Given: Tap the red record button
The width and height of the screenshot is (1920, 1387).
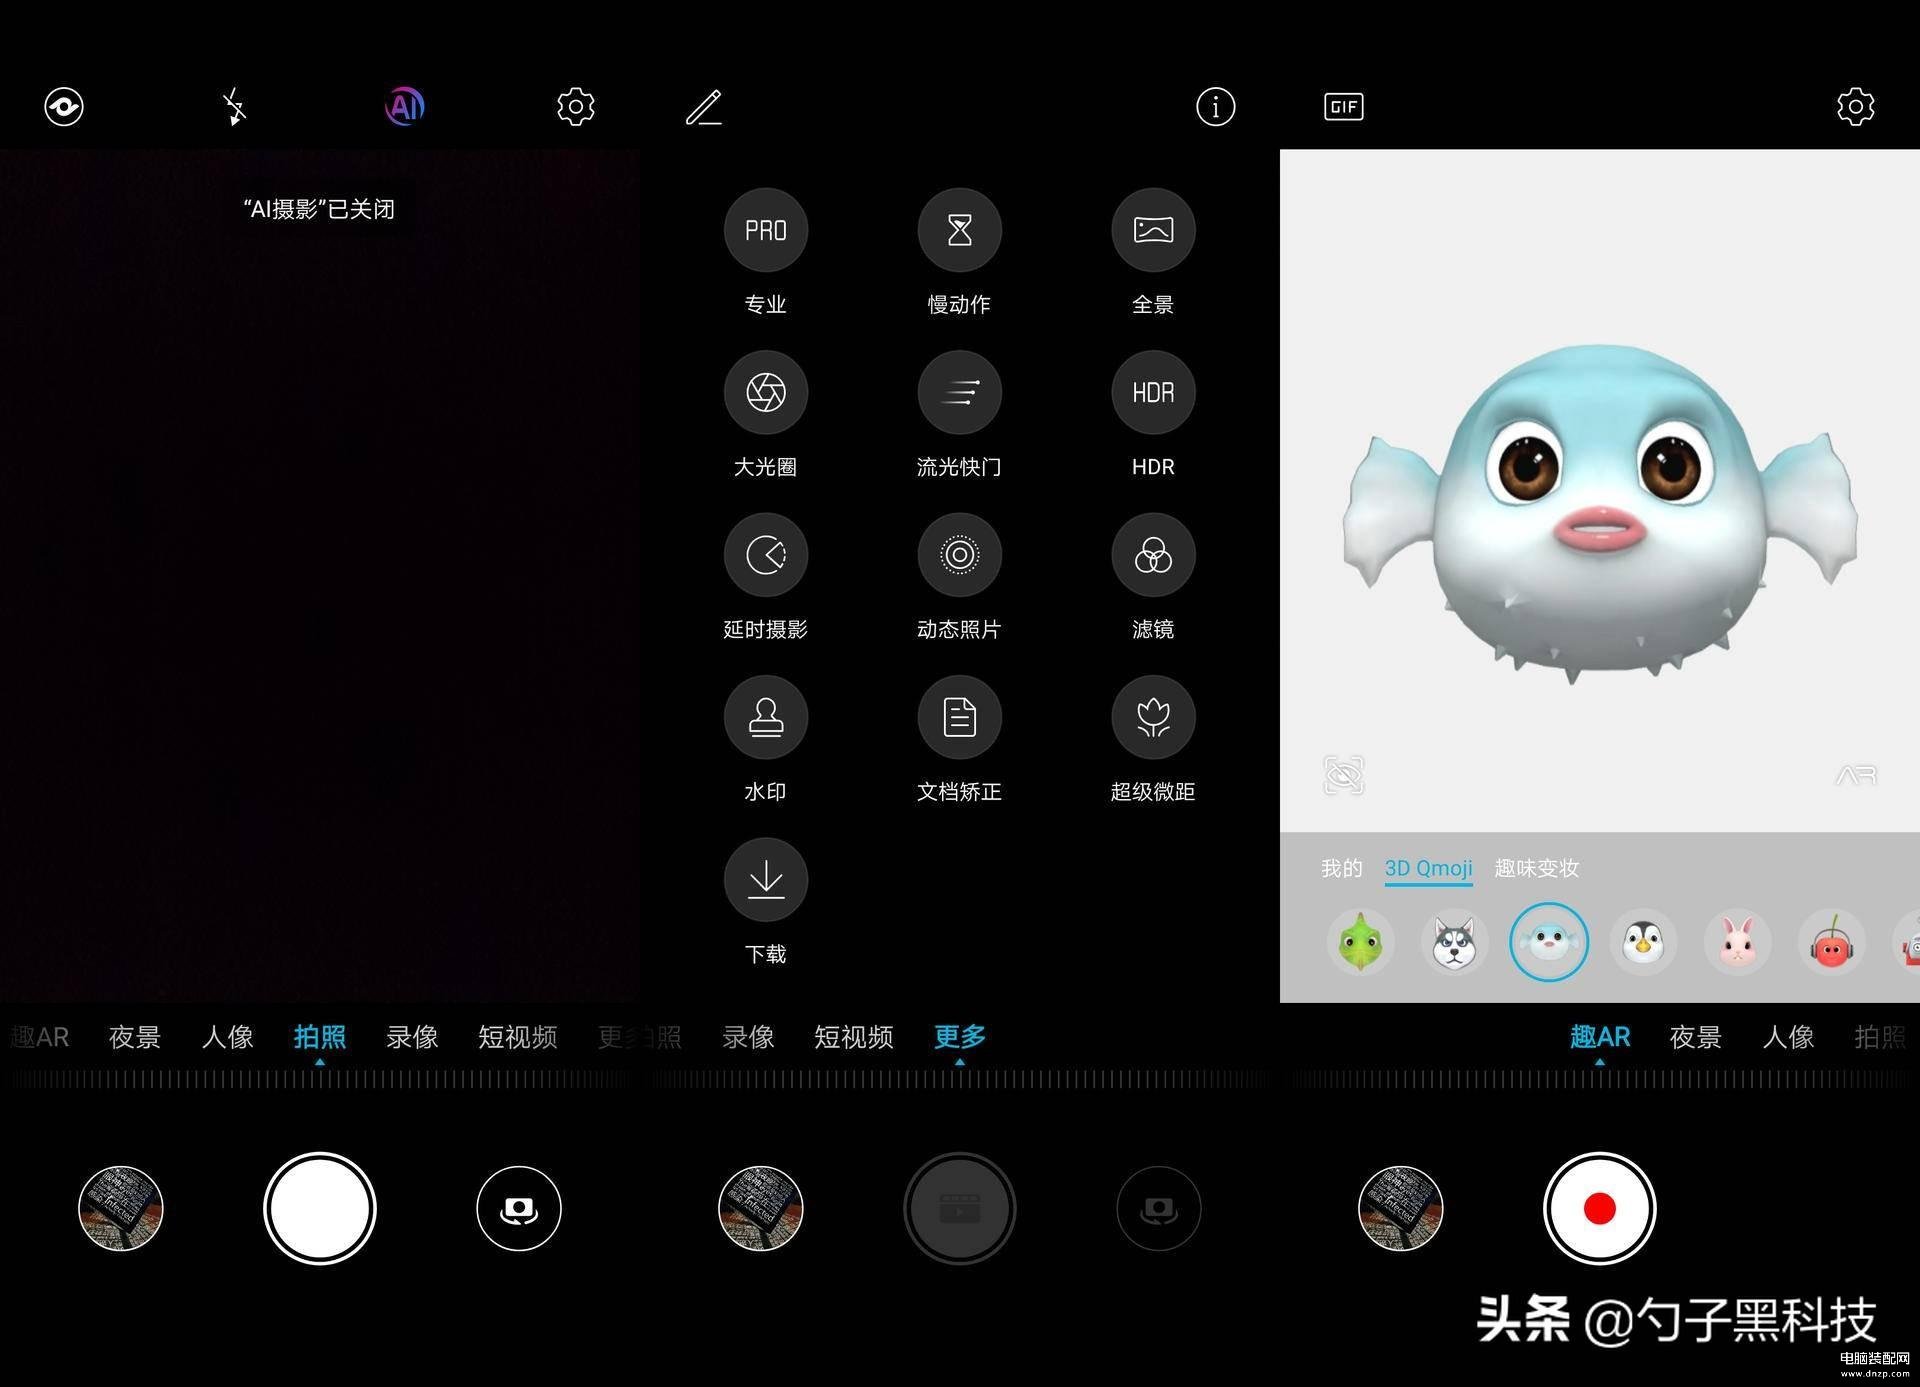Looking at the screenshot, I should [1600, 1208].
